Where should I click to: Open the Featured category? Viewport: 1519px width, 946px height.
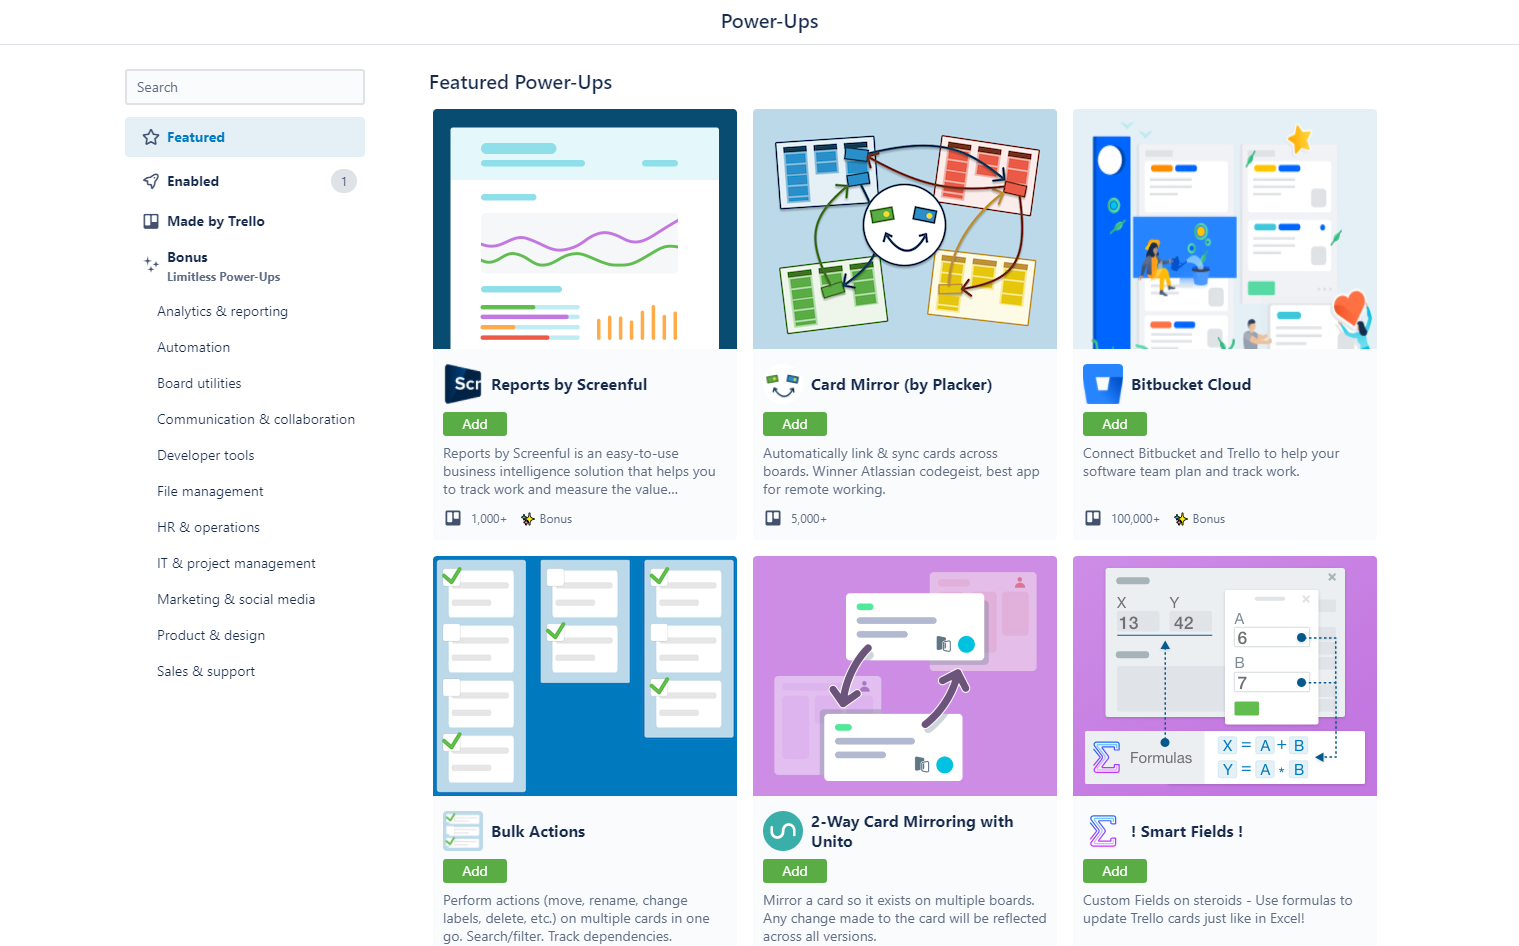click(245, 137)
